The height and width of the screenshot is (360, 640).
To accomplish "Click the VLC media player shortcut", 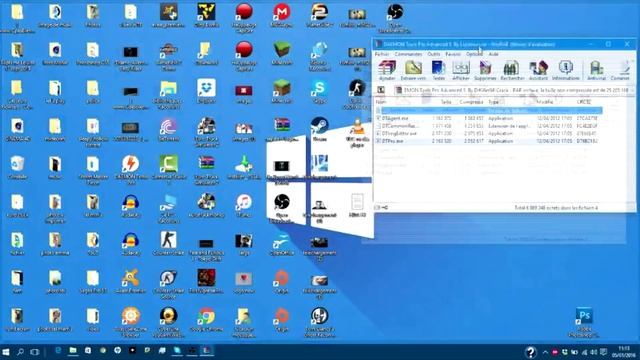I will [x=357, y=132].
